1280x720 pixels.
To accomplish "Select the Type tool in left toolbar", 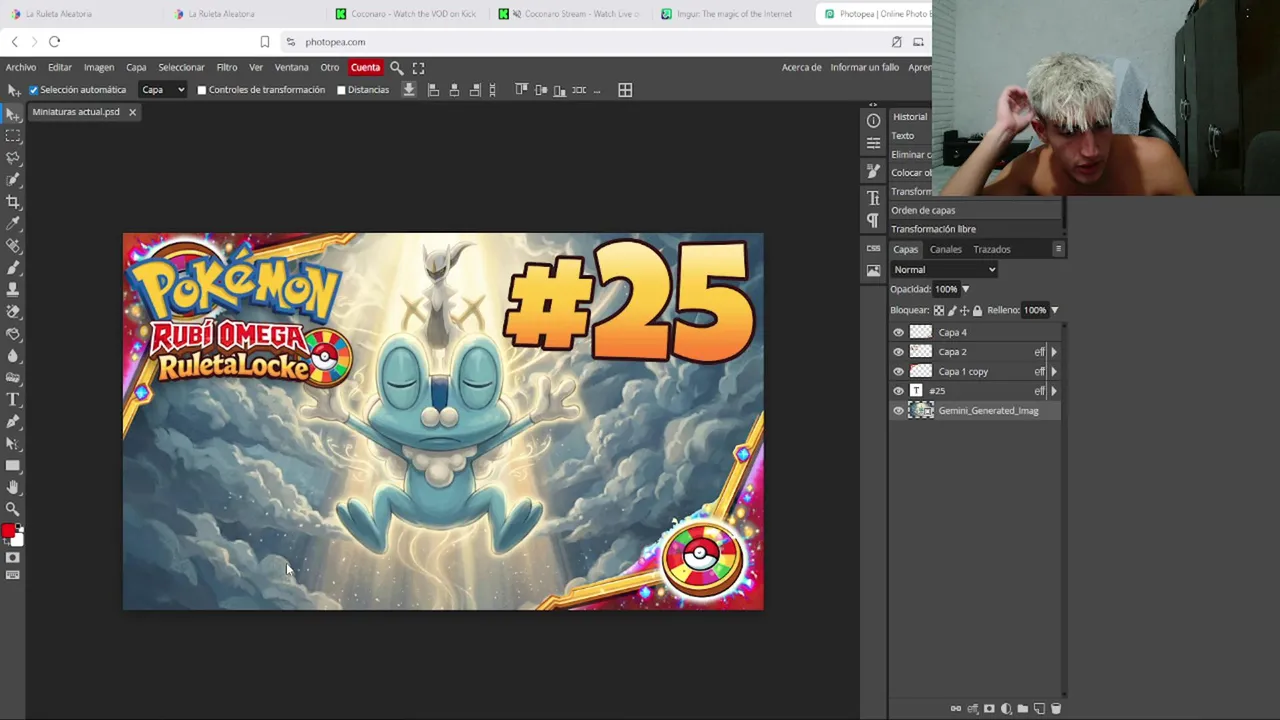I will [x=13, y=400].
